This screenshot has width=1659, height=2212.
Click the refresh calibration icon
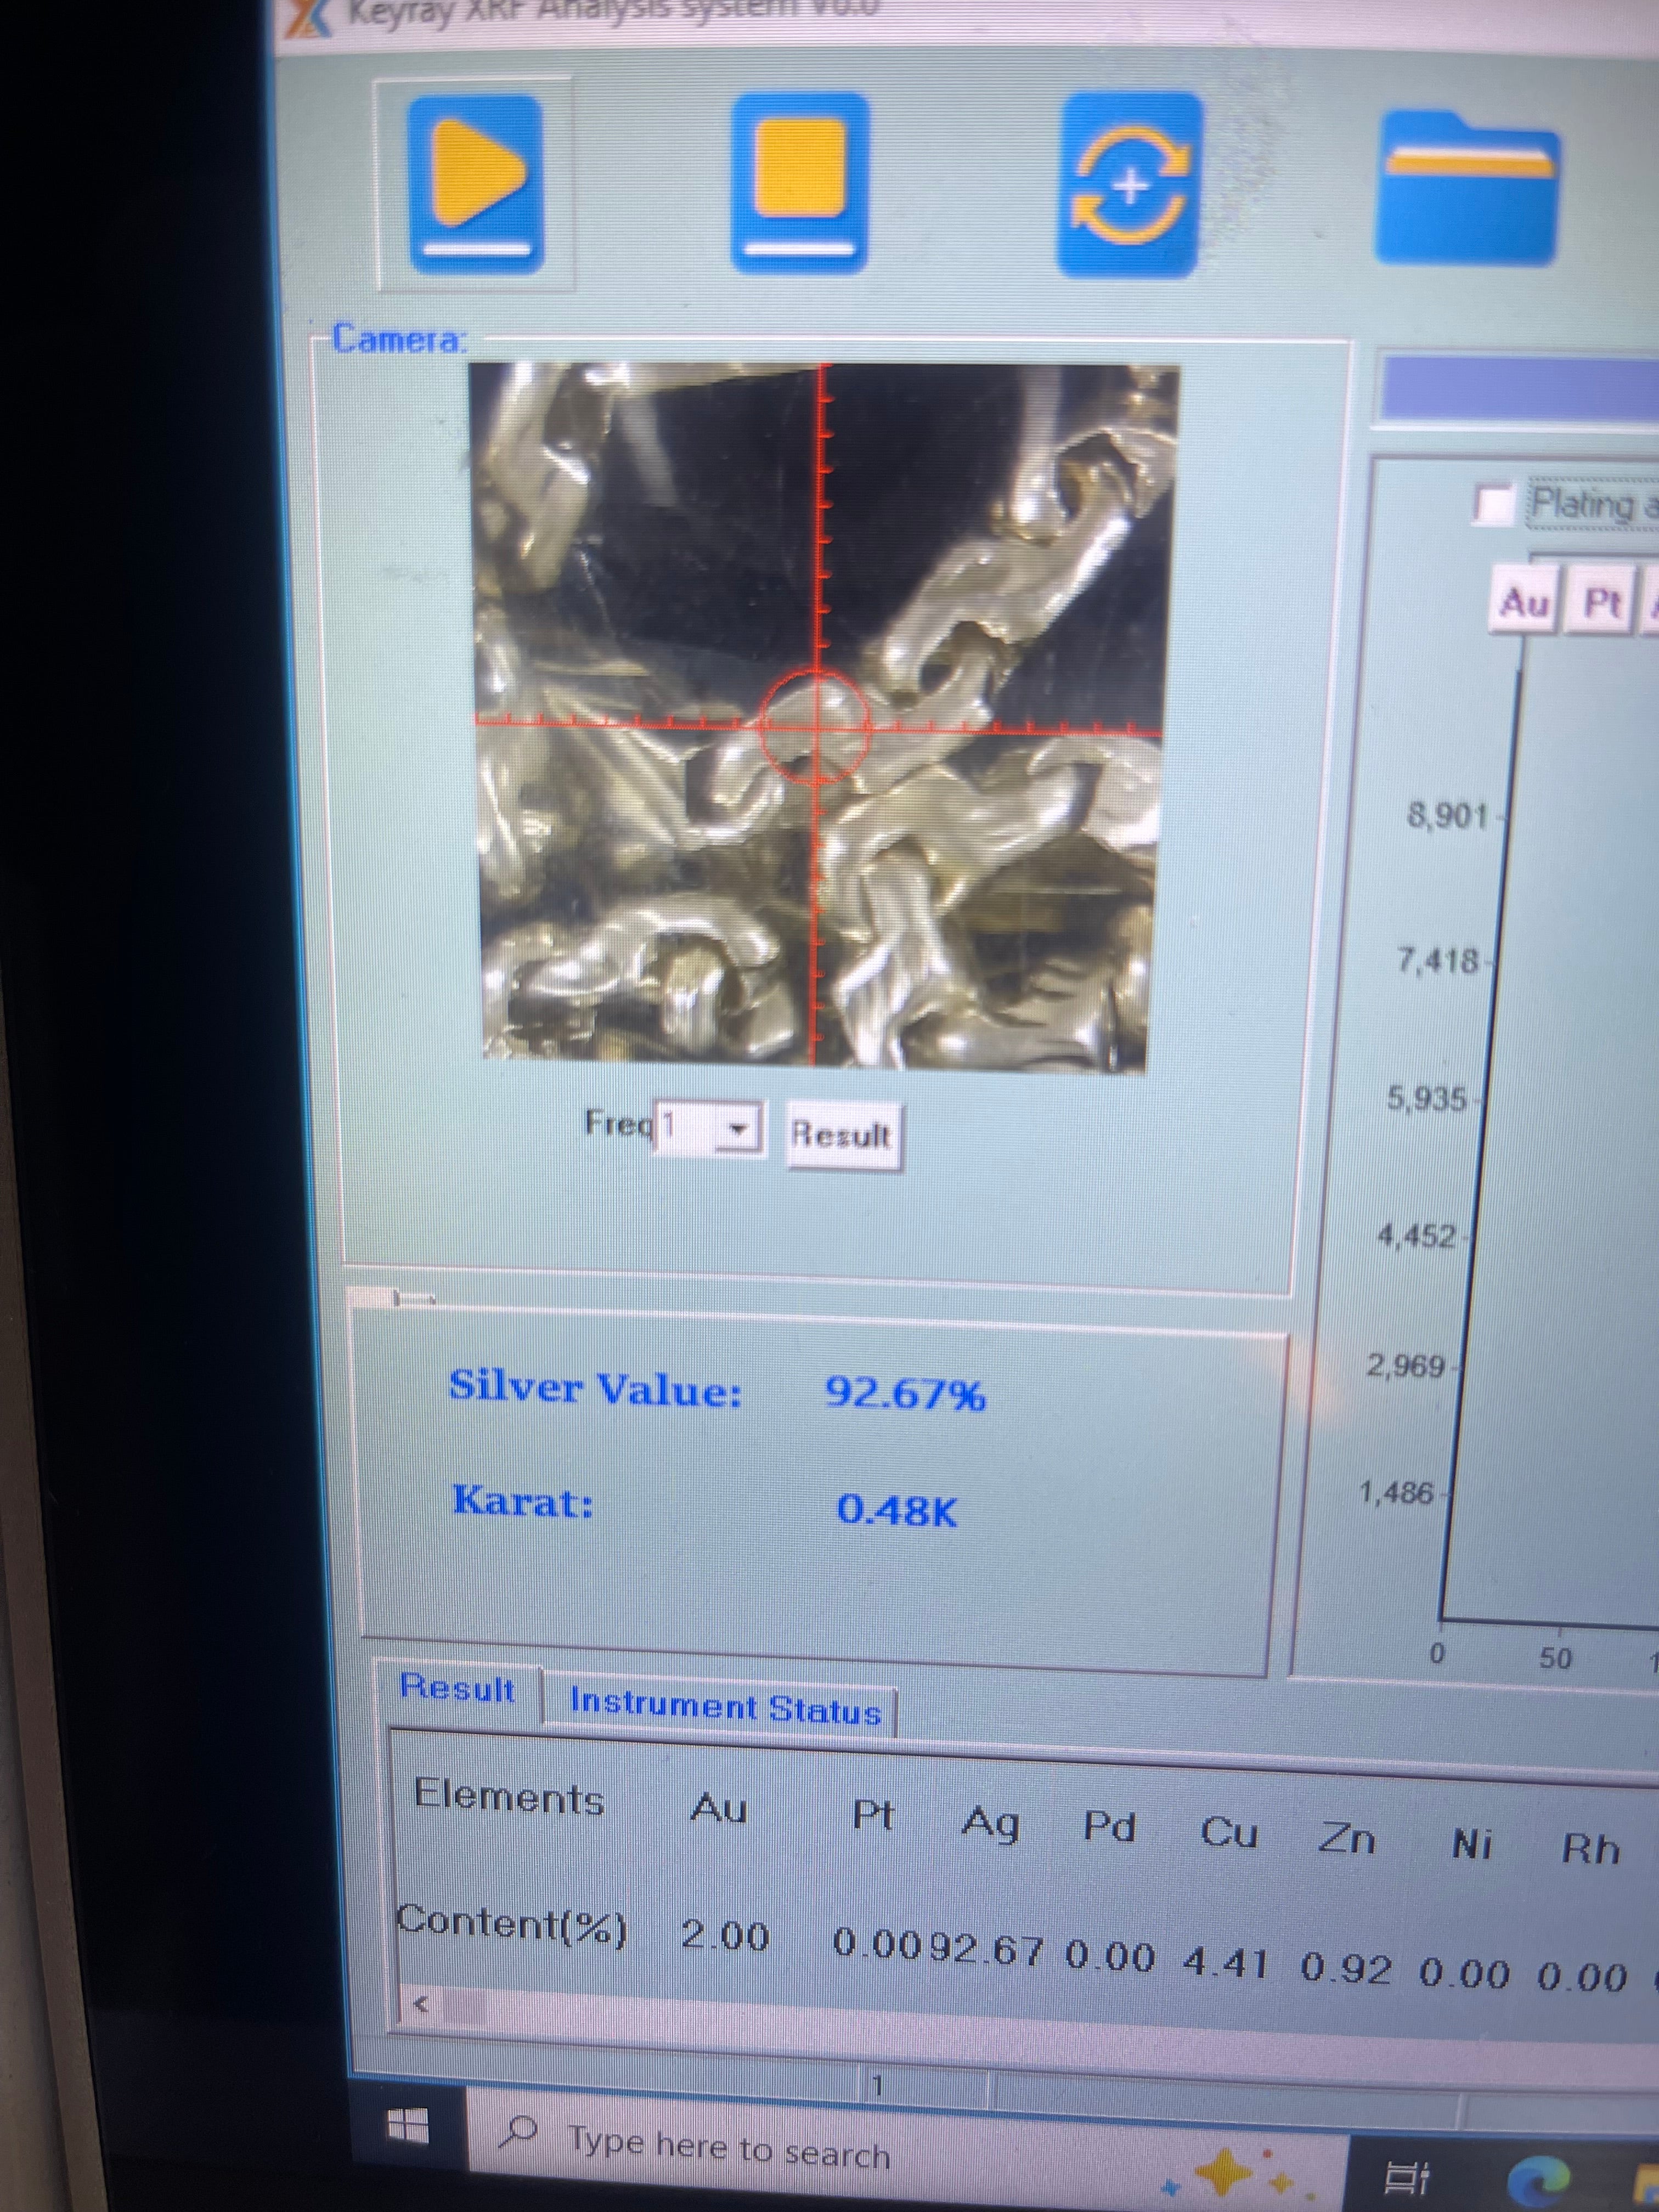pyautogui.click(x=1130, y=184)
